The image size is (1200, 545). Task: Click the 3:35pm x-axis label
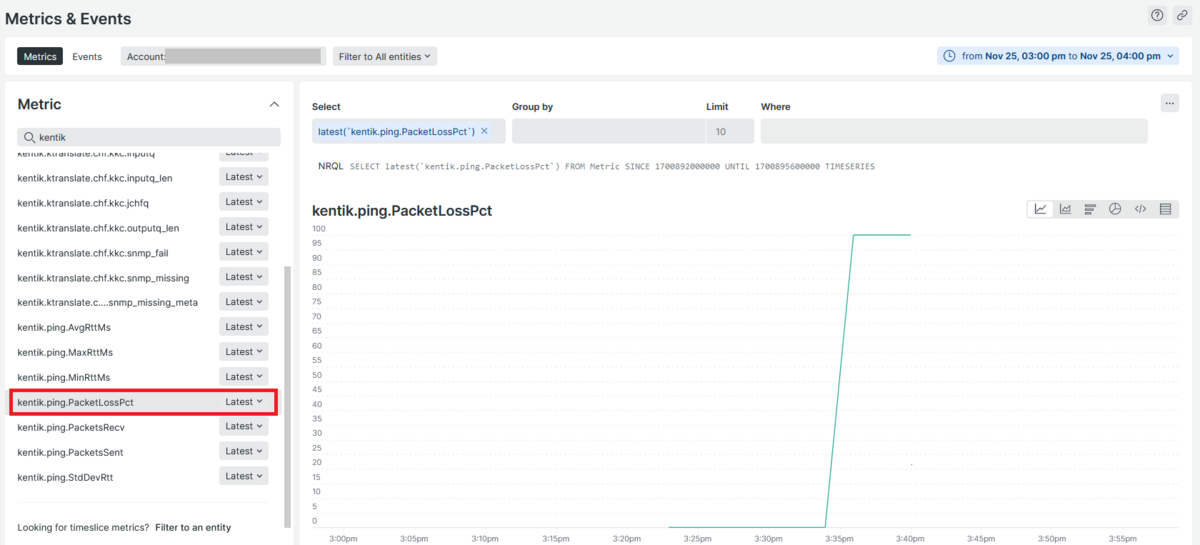(837, 538)
